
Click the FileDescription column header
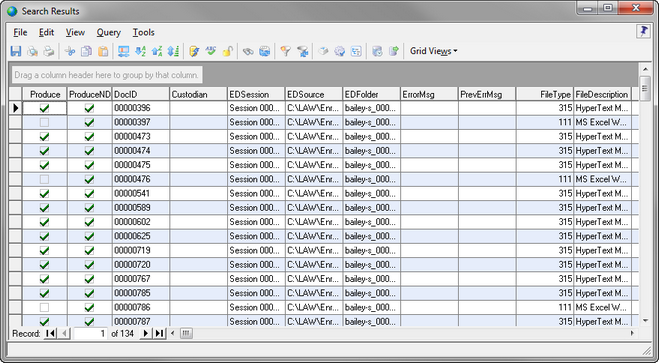click(603, 95)
